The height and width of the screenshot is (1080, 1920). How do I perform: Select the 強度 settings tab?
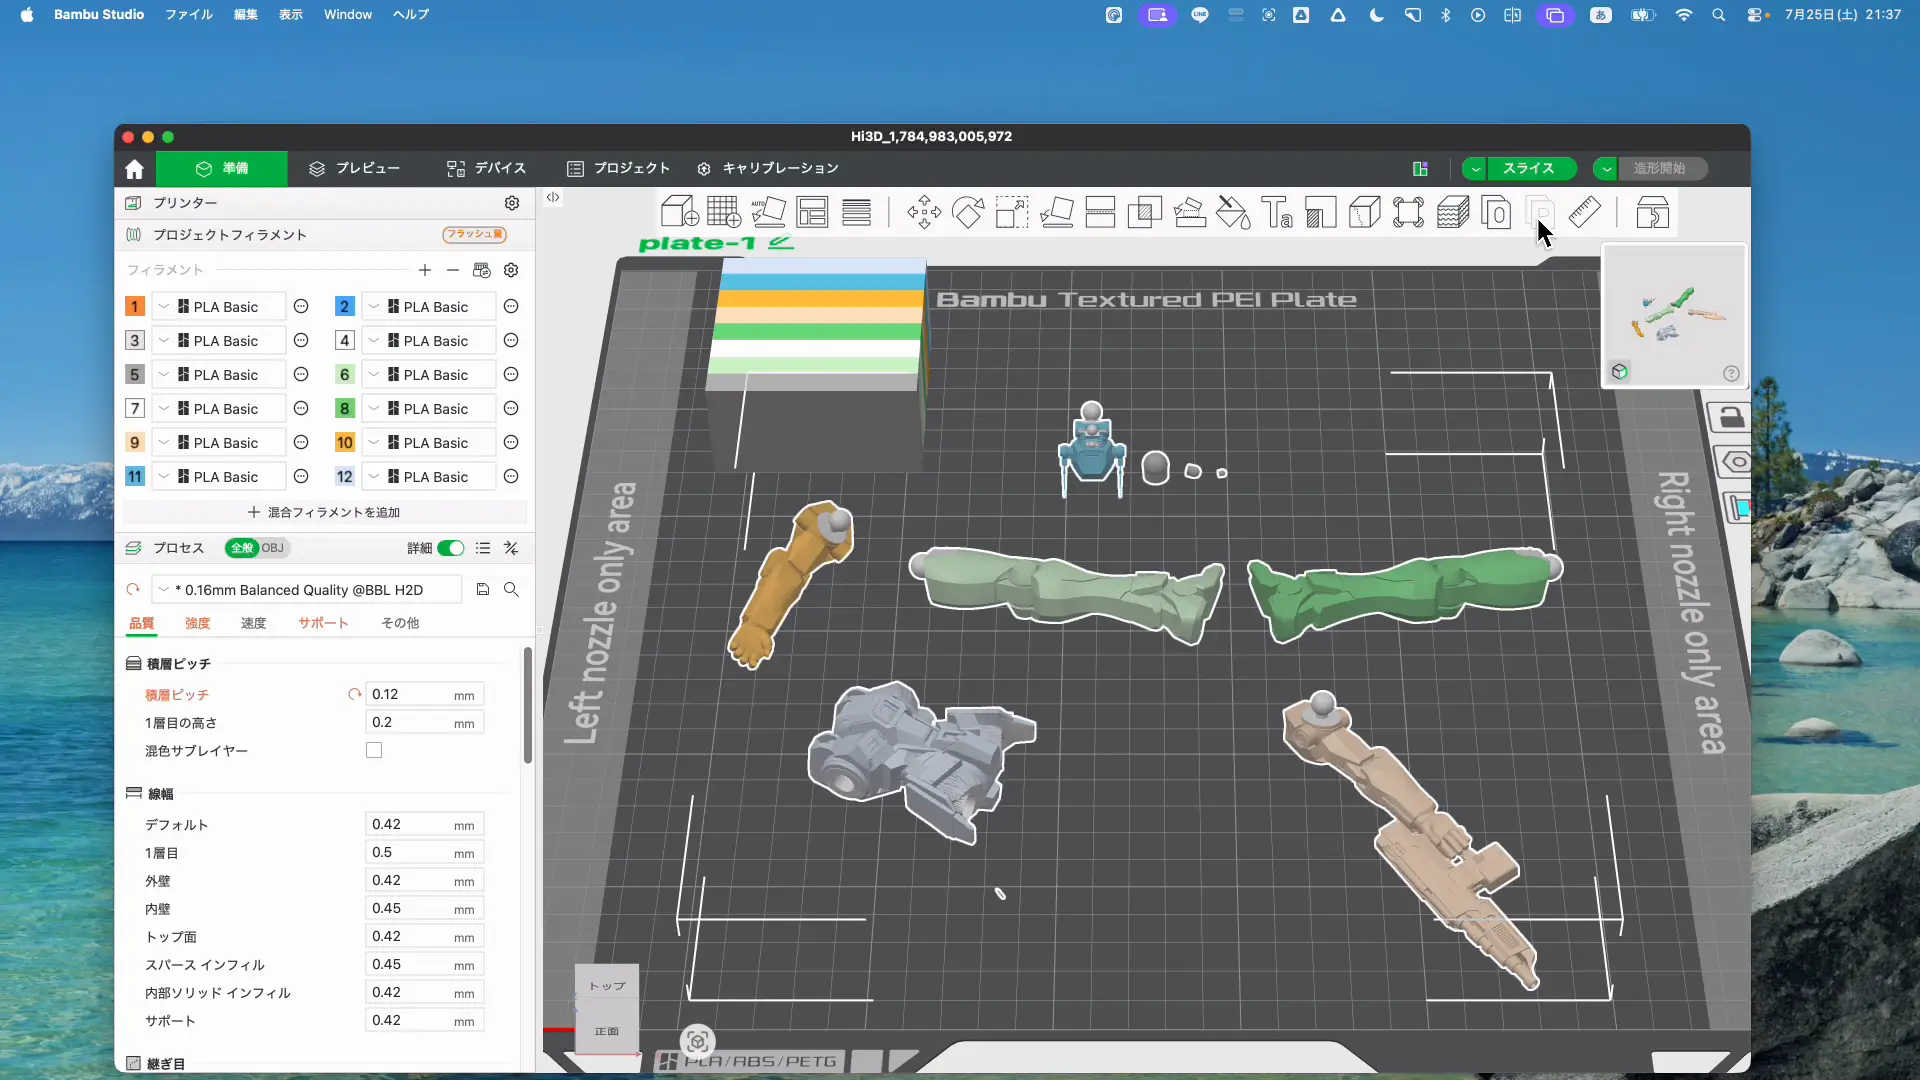click(x=197, y=623)
